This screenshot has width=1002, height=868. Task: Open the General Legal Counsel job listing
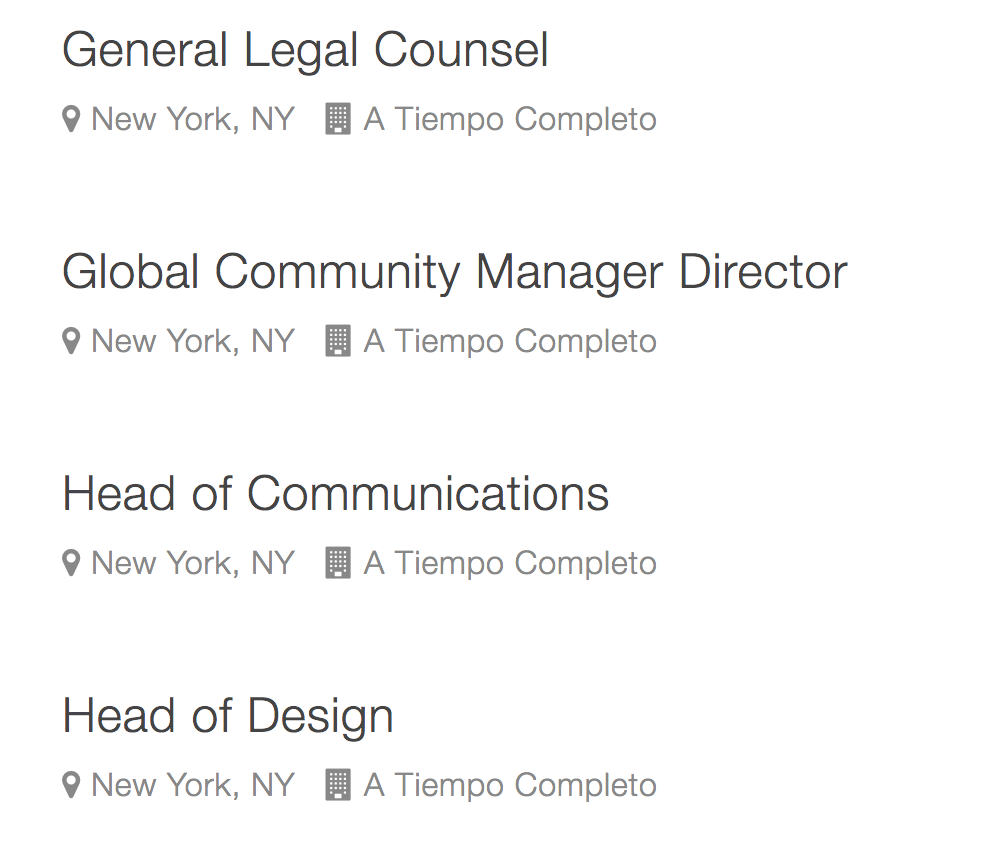pos(305,50)
